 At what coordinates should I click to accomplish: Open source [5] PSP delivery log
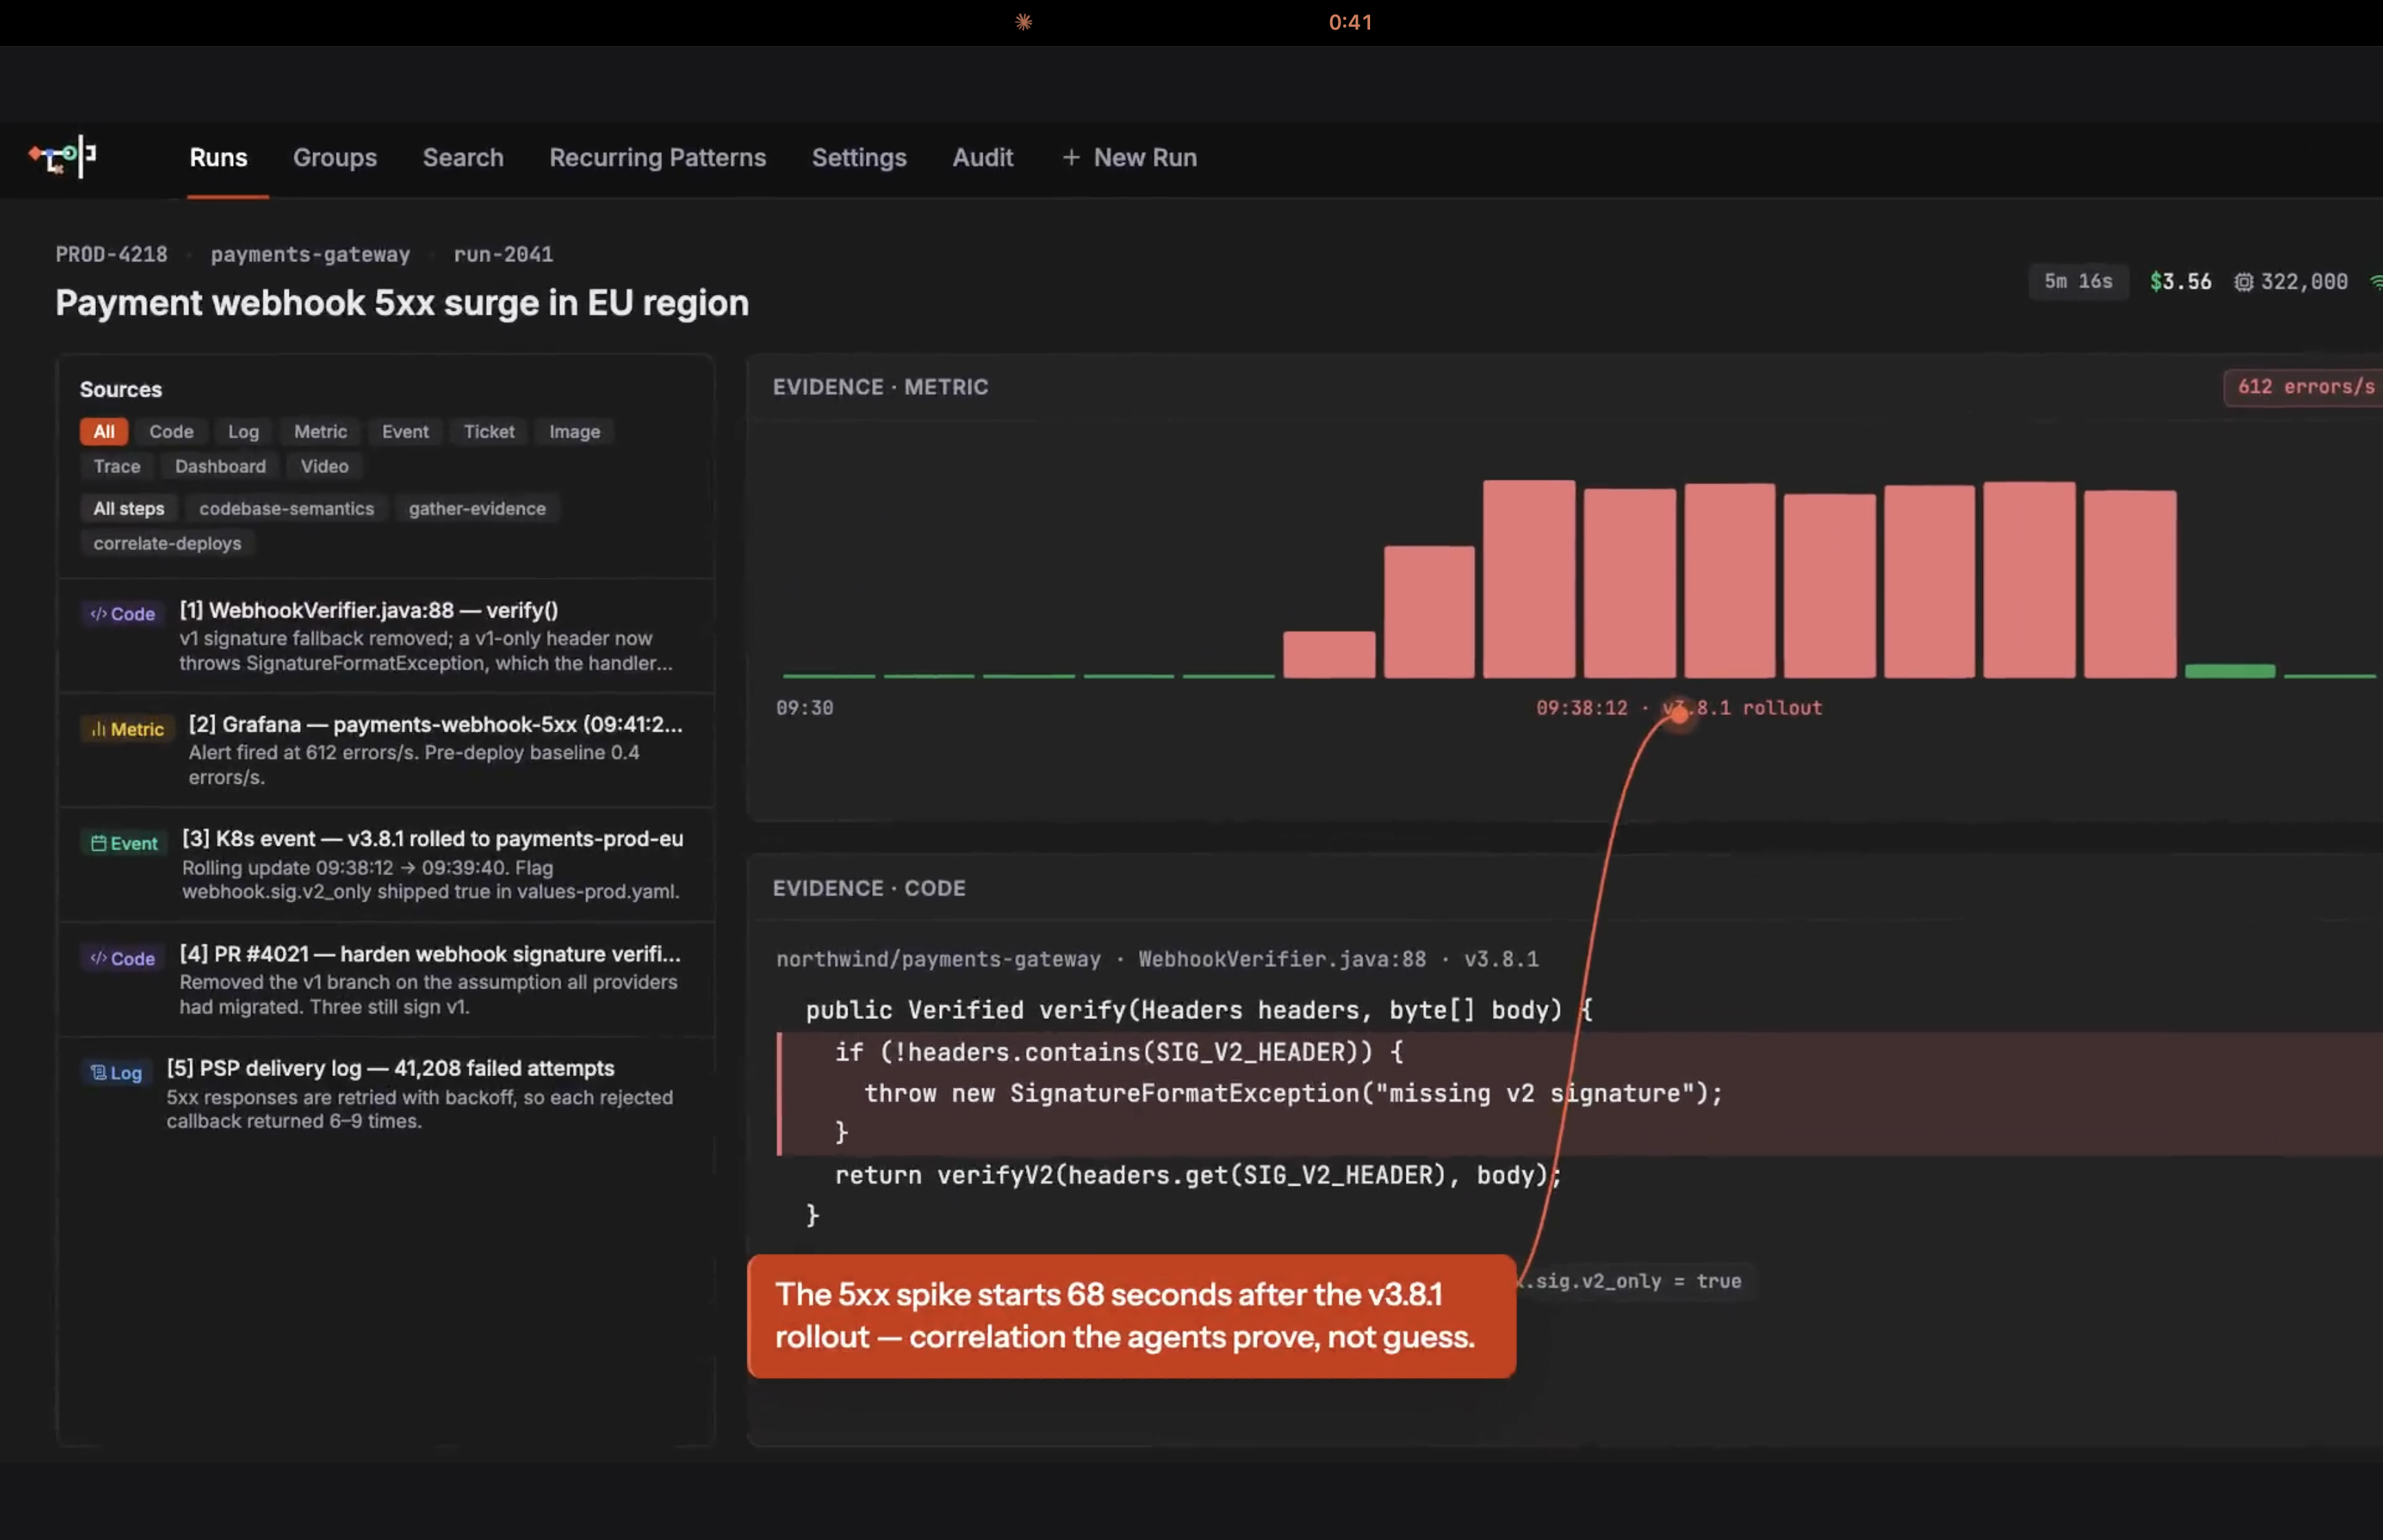click(x=386, y=1093)
